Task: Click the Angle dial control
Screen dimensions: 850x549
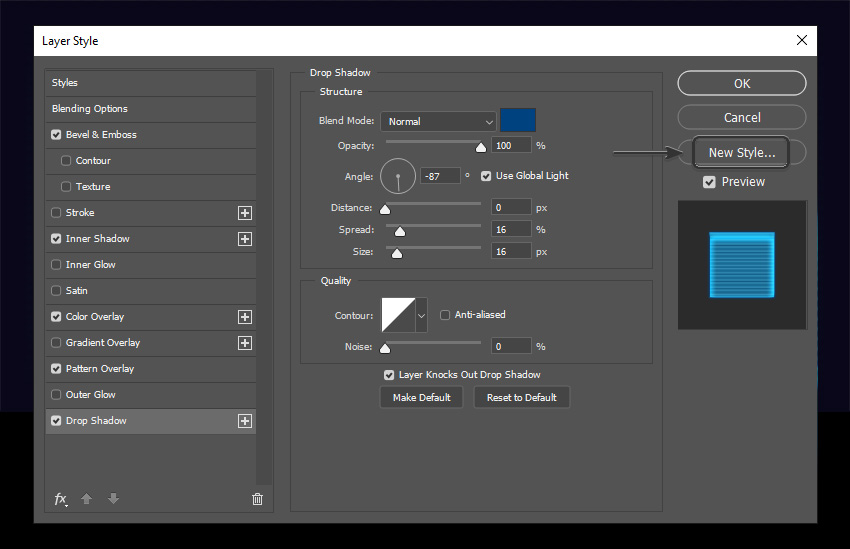Action: 398,176
